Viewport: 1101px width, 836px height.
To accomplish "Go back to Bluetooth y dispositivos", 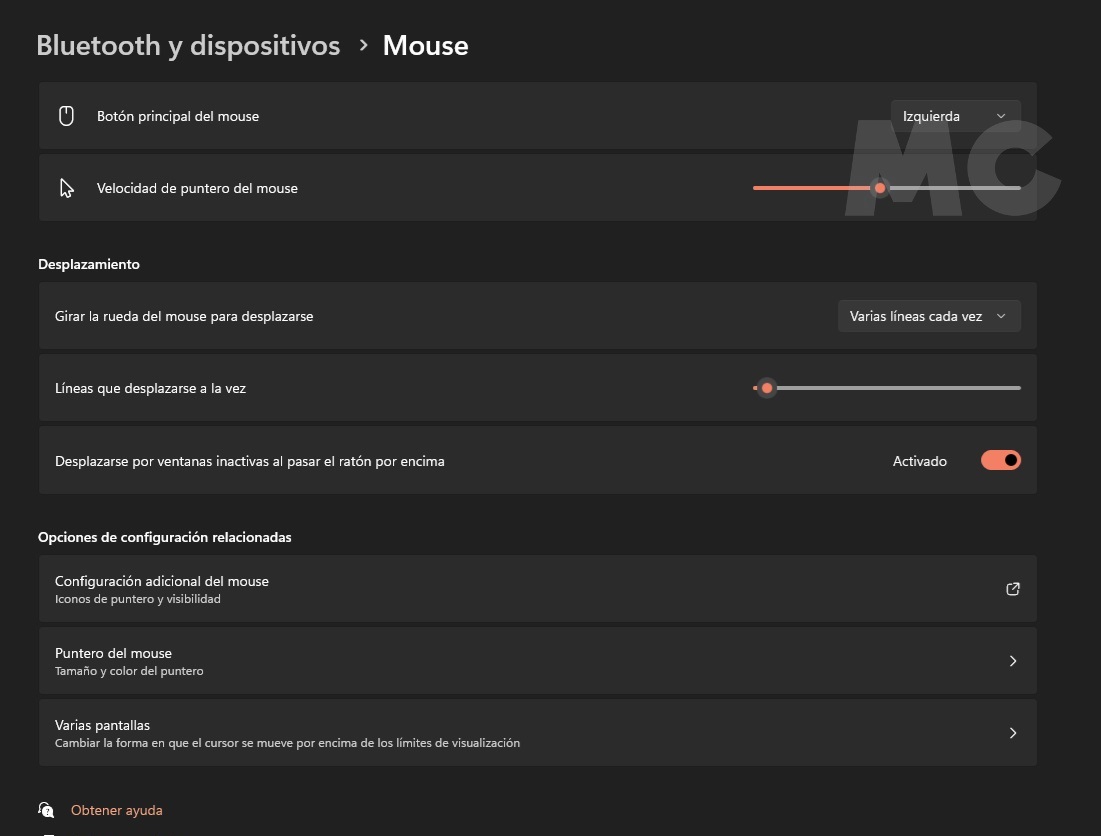I will [188, 45].
